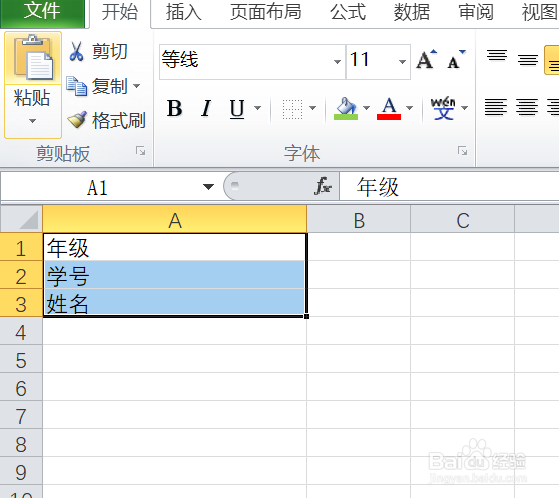This screenshot has height=498, width=559.
Task: Expand the Name Box dropdown
Action: click(208, 187)
